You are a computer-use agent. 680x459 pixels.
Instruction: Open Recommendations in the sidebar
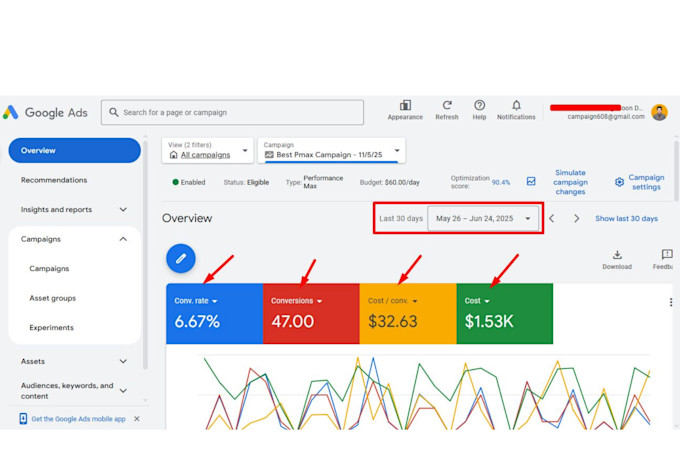54,180
